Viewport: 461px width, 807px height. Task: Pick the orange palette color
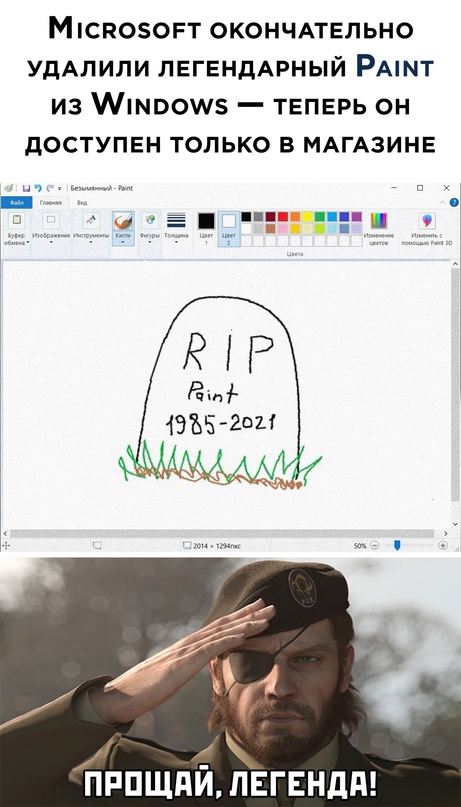pyautogui.click(x=295, y=217)
